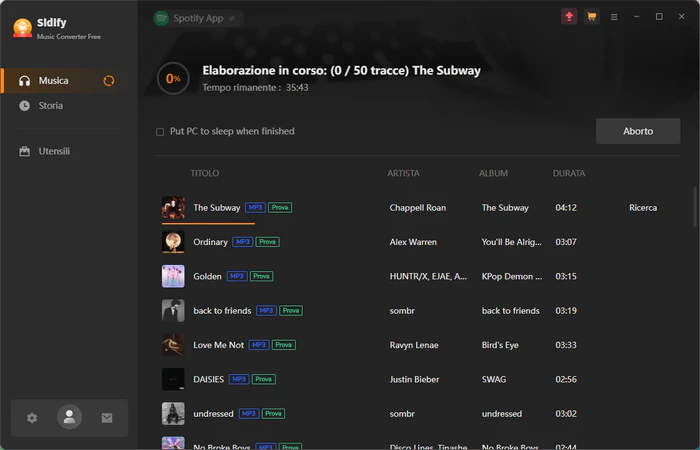Click the MP3 badge on Ordinary

point(243,242)
